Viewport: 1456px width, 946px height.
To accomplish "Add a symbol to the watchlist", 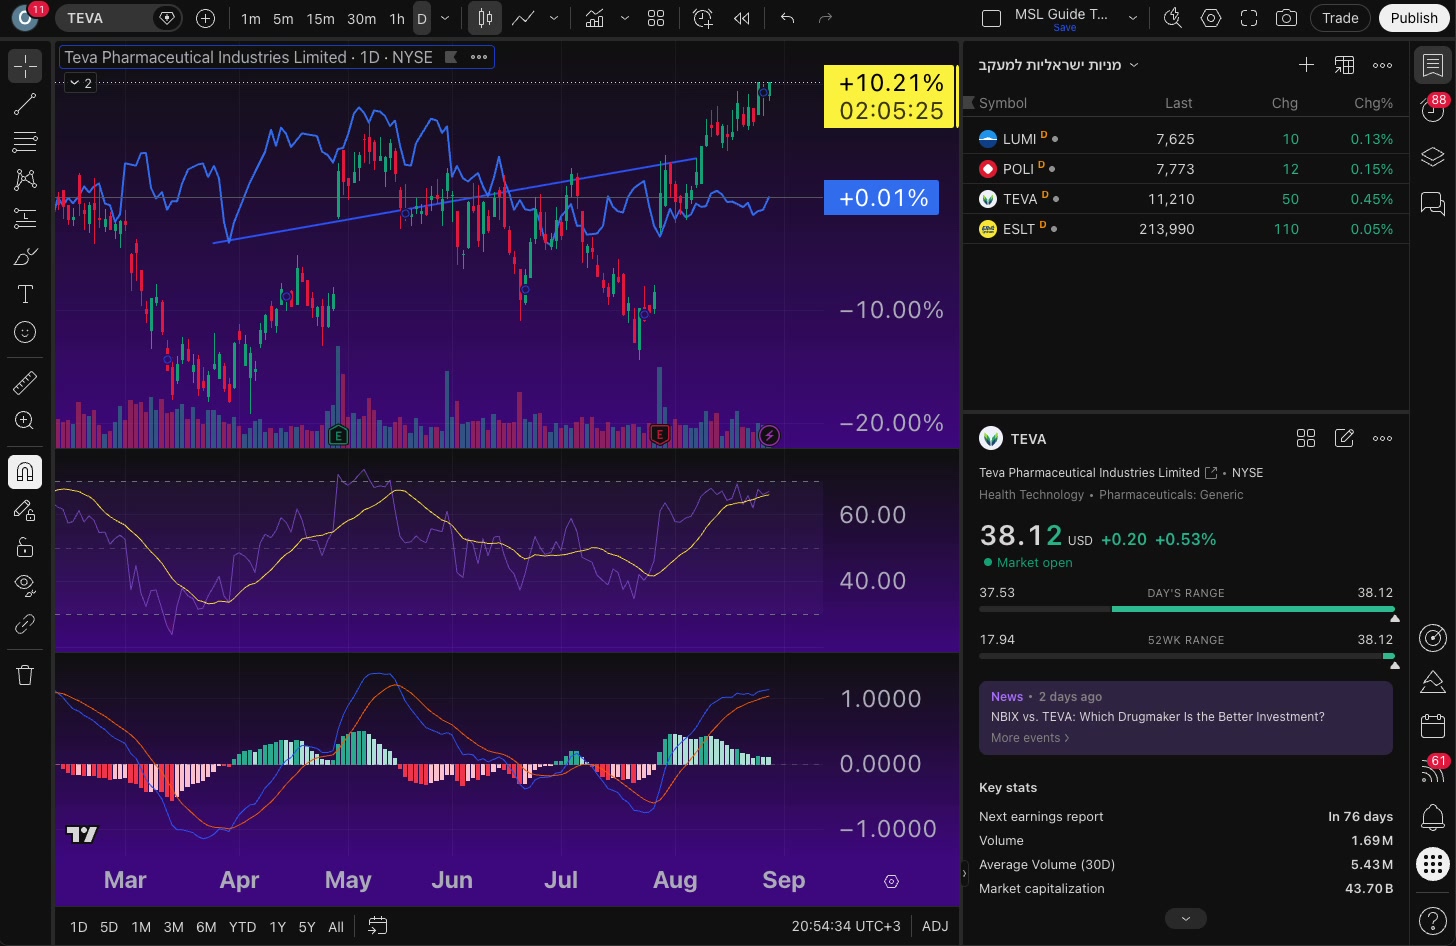I will click(x=1306, y=65).
